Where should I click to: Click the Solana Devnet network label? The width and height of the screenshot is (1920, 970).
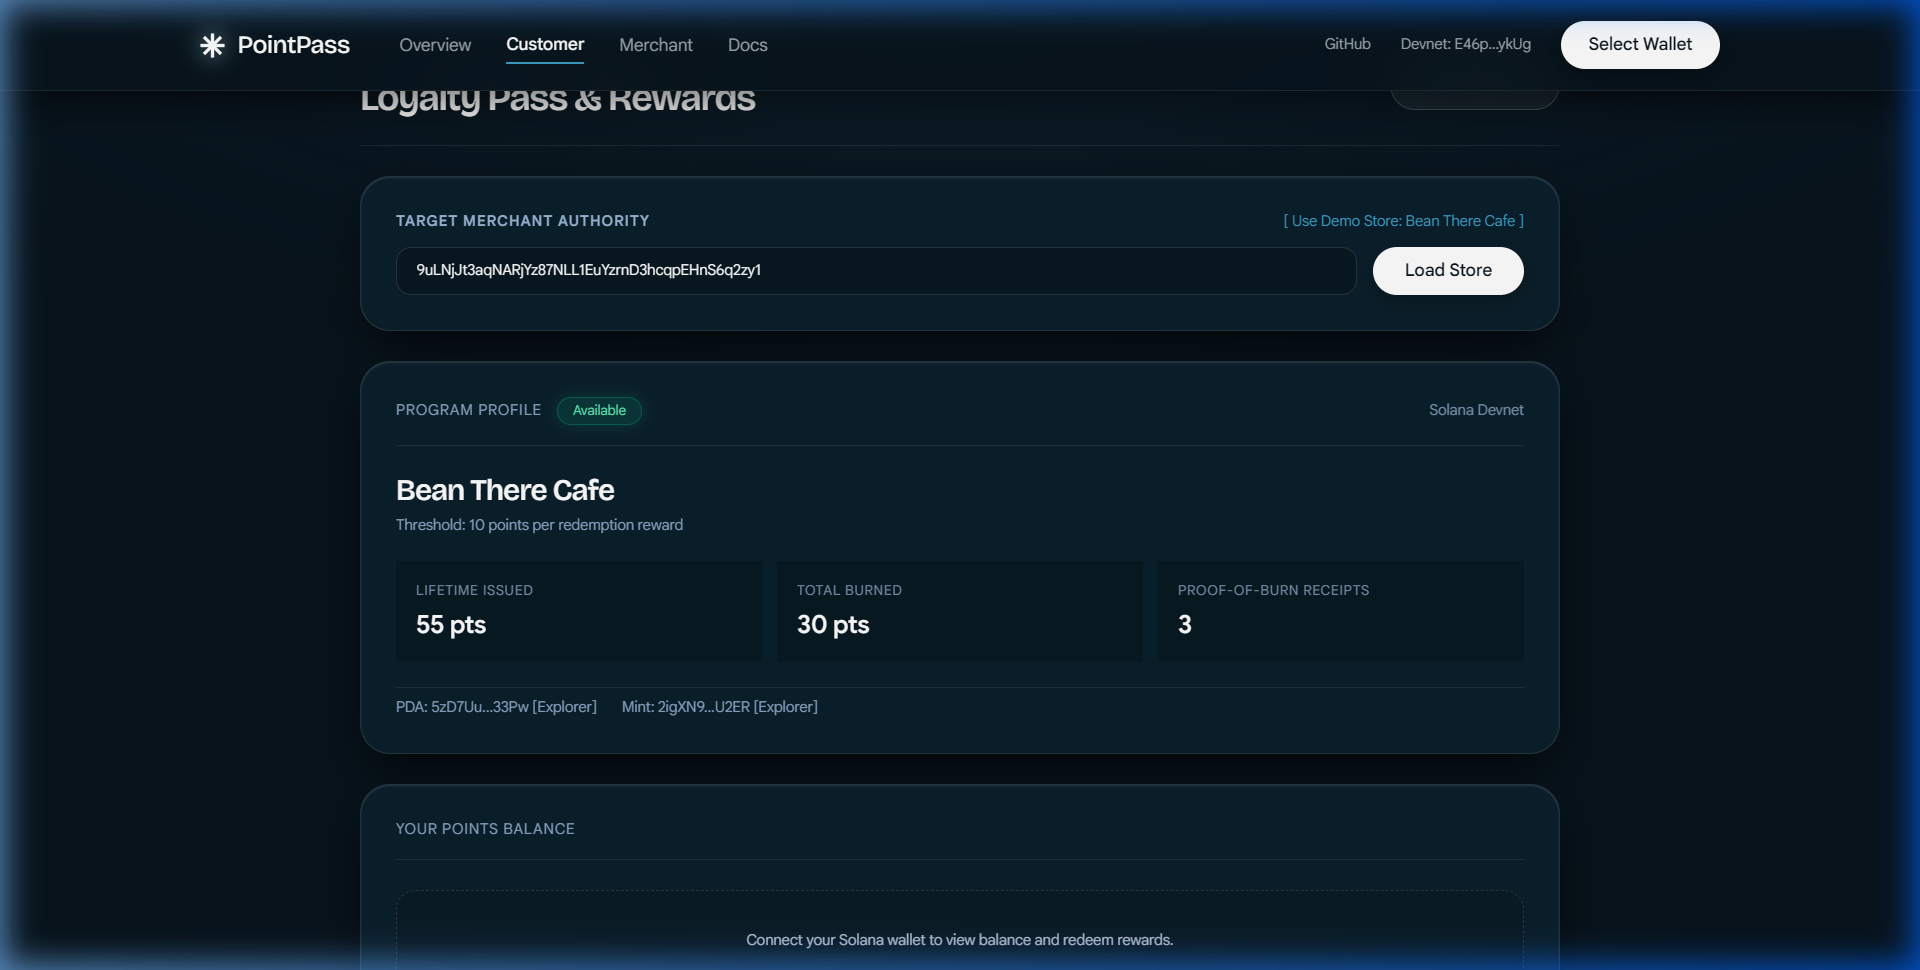coord(1476,410)
